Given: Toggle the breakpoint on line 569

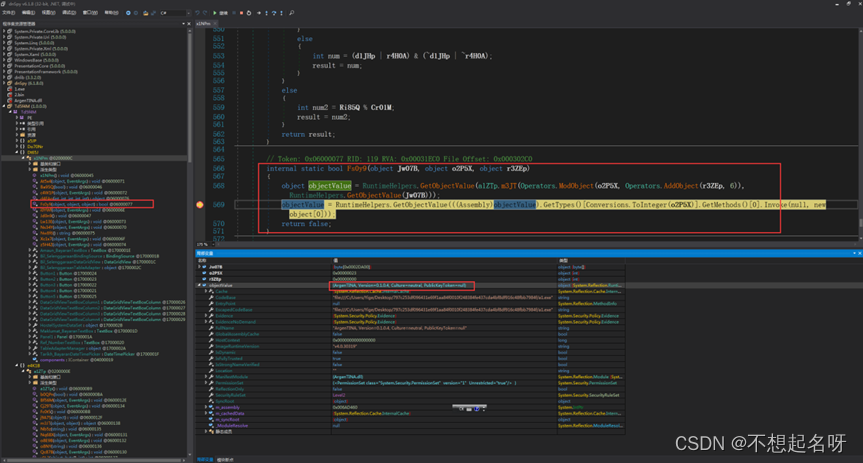Looking at the screenshot, I should [x=200, y=205].
